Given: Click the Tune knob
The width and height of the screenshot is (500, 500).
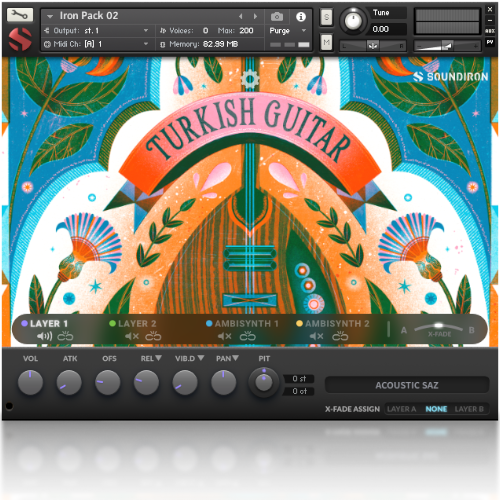Looking at the screenshot, I should pyautogui.click(x=353, y=20).
